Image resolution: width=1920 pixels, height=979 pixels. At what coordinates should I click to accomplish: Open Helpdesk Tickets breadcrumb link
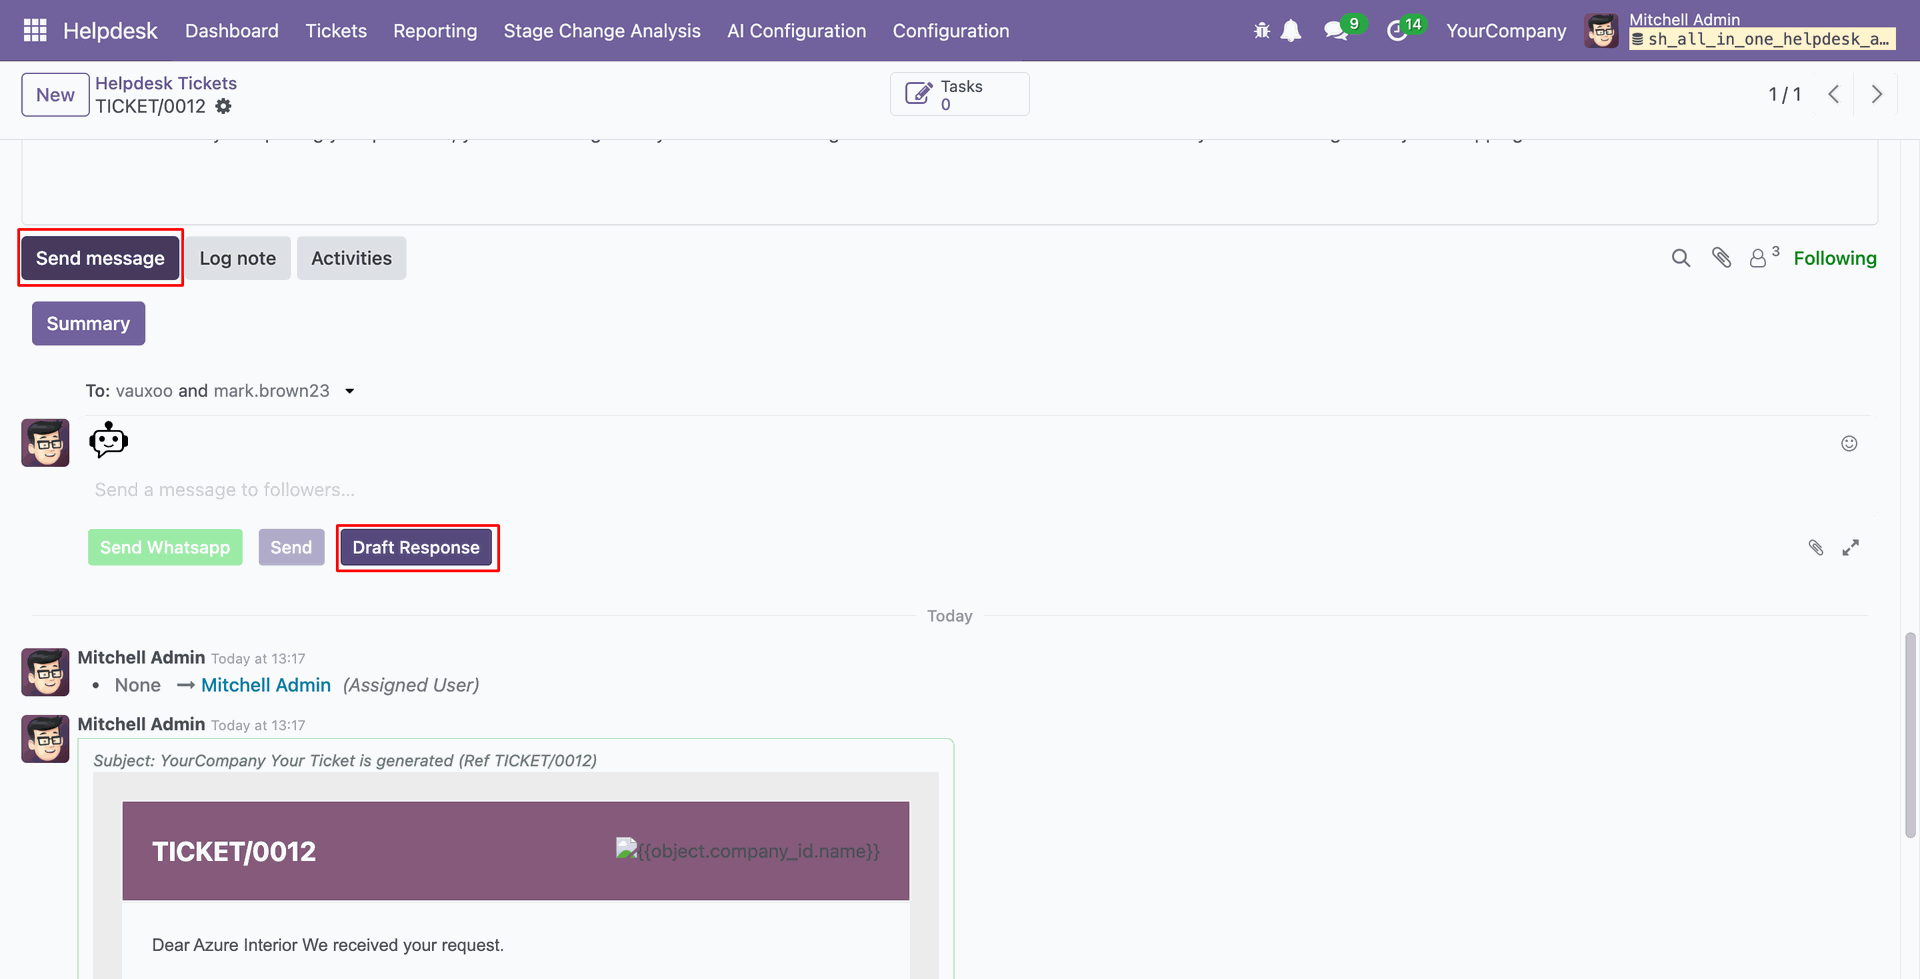(166, 83)
